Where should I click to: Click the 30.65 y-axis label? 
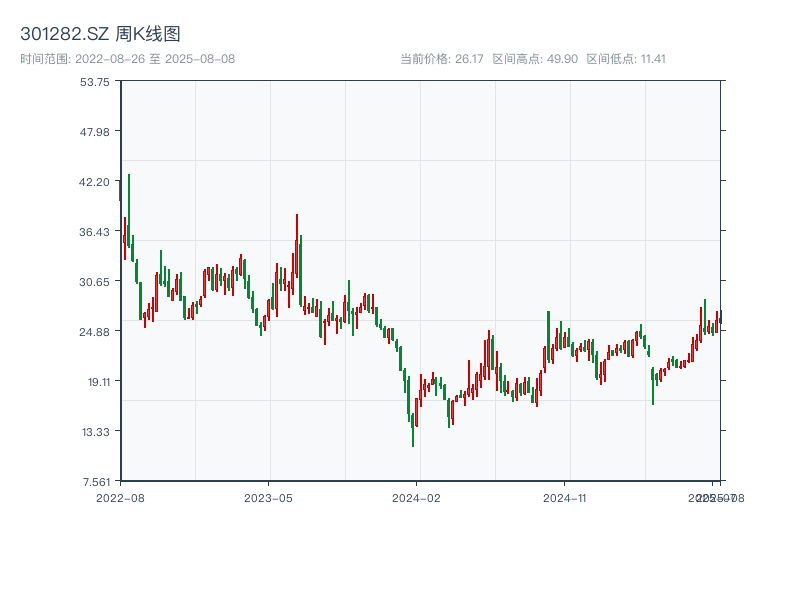[96, 282]
